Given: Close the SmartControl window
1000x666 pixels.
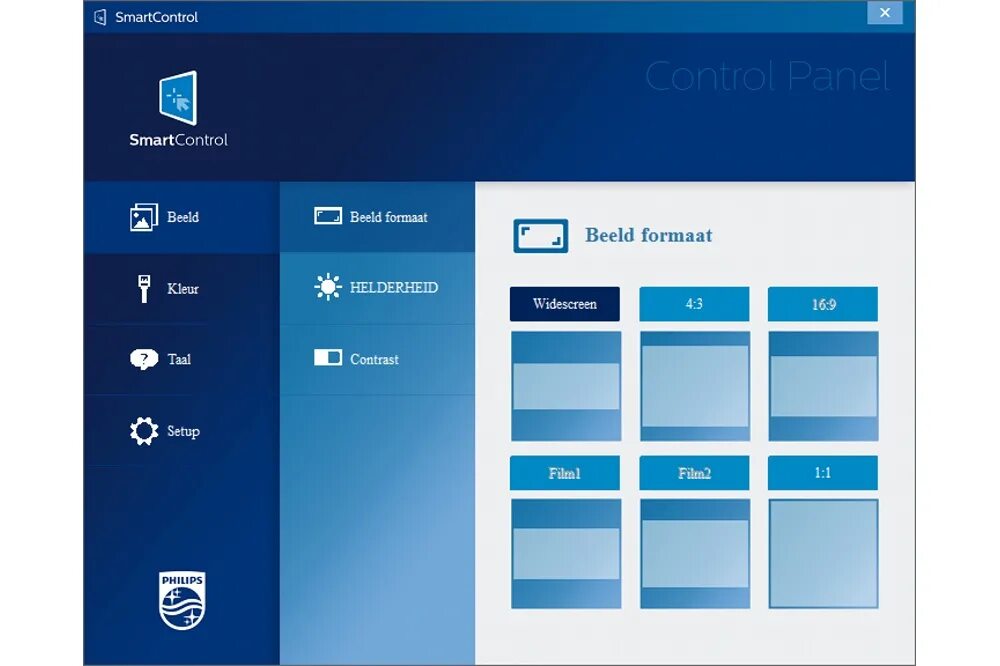Looking at the screenshot, I should pyautogui.click(x=885, y=13).
